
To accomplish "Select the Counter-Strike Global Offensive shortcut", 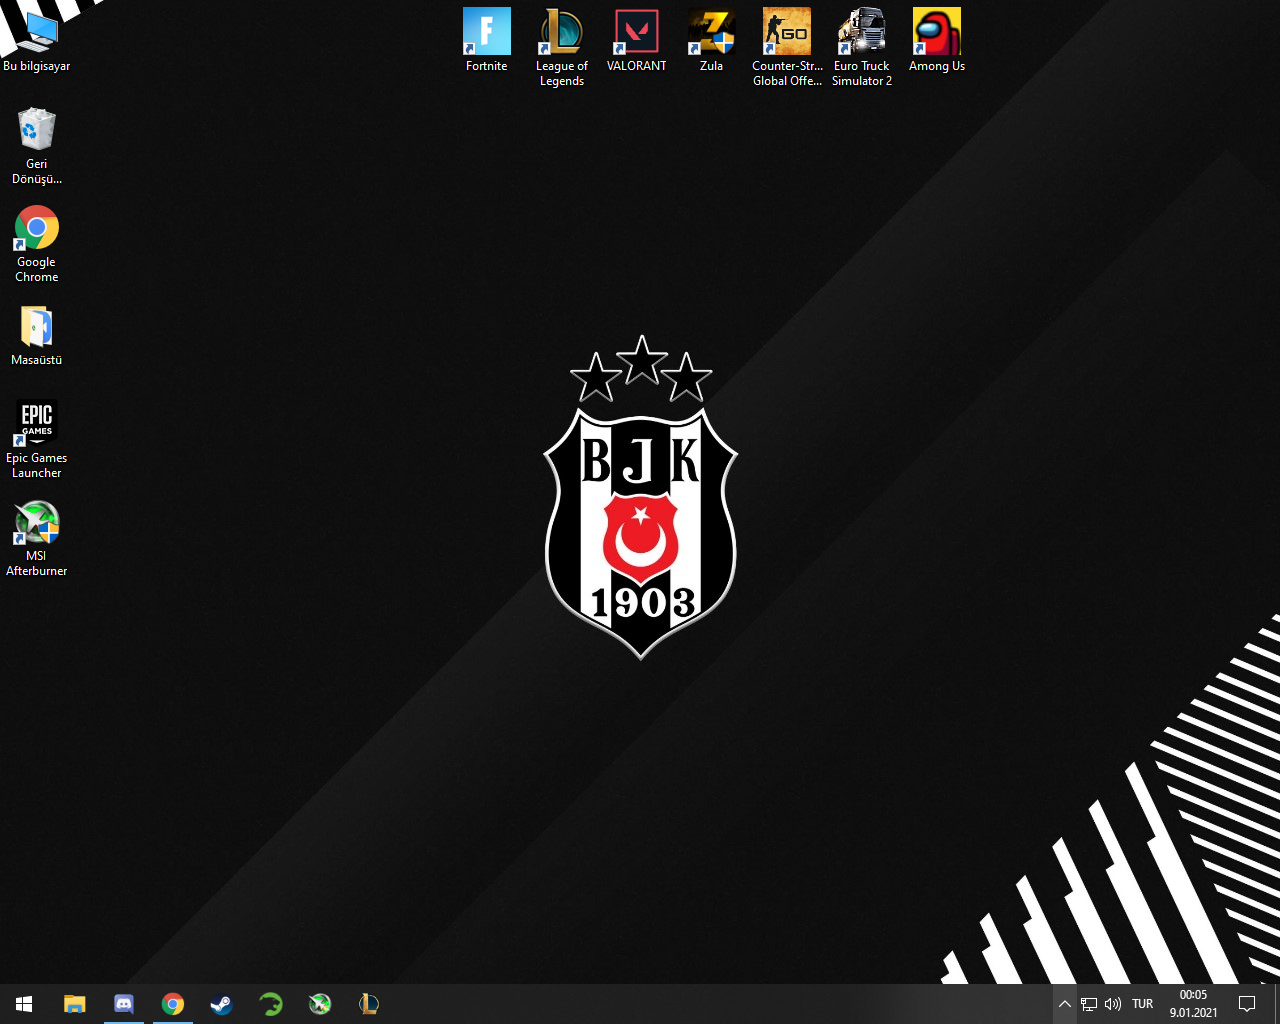I will (x=787, y=48).
